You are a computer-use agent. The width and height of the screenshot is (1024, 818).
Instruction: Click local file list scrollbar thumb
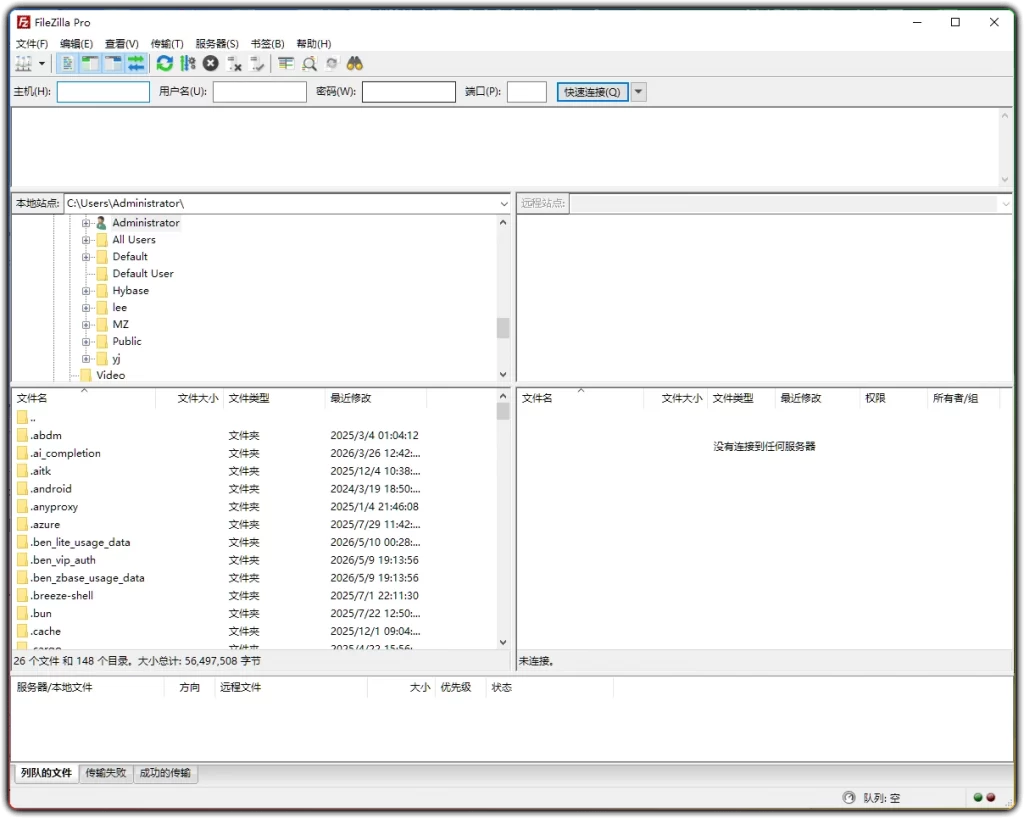(x=503, y=411)
